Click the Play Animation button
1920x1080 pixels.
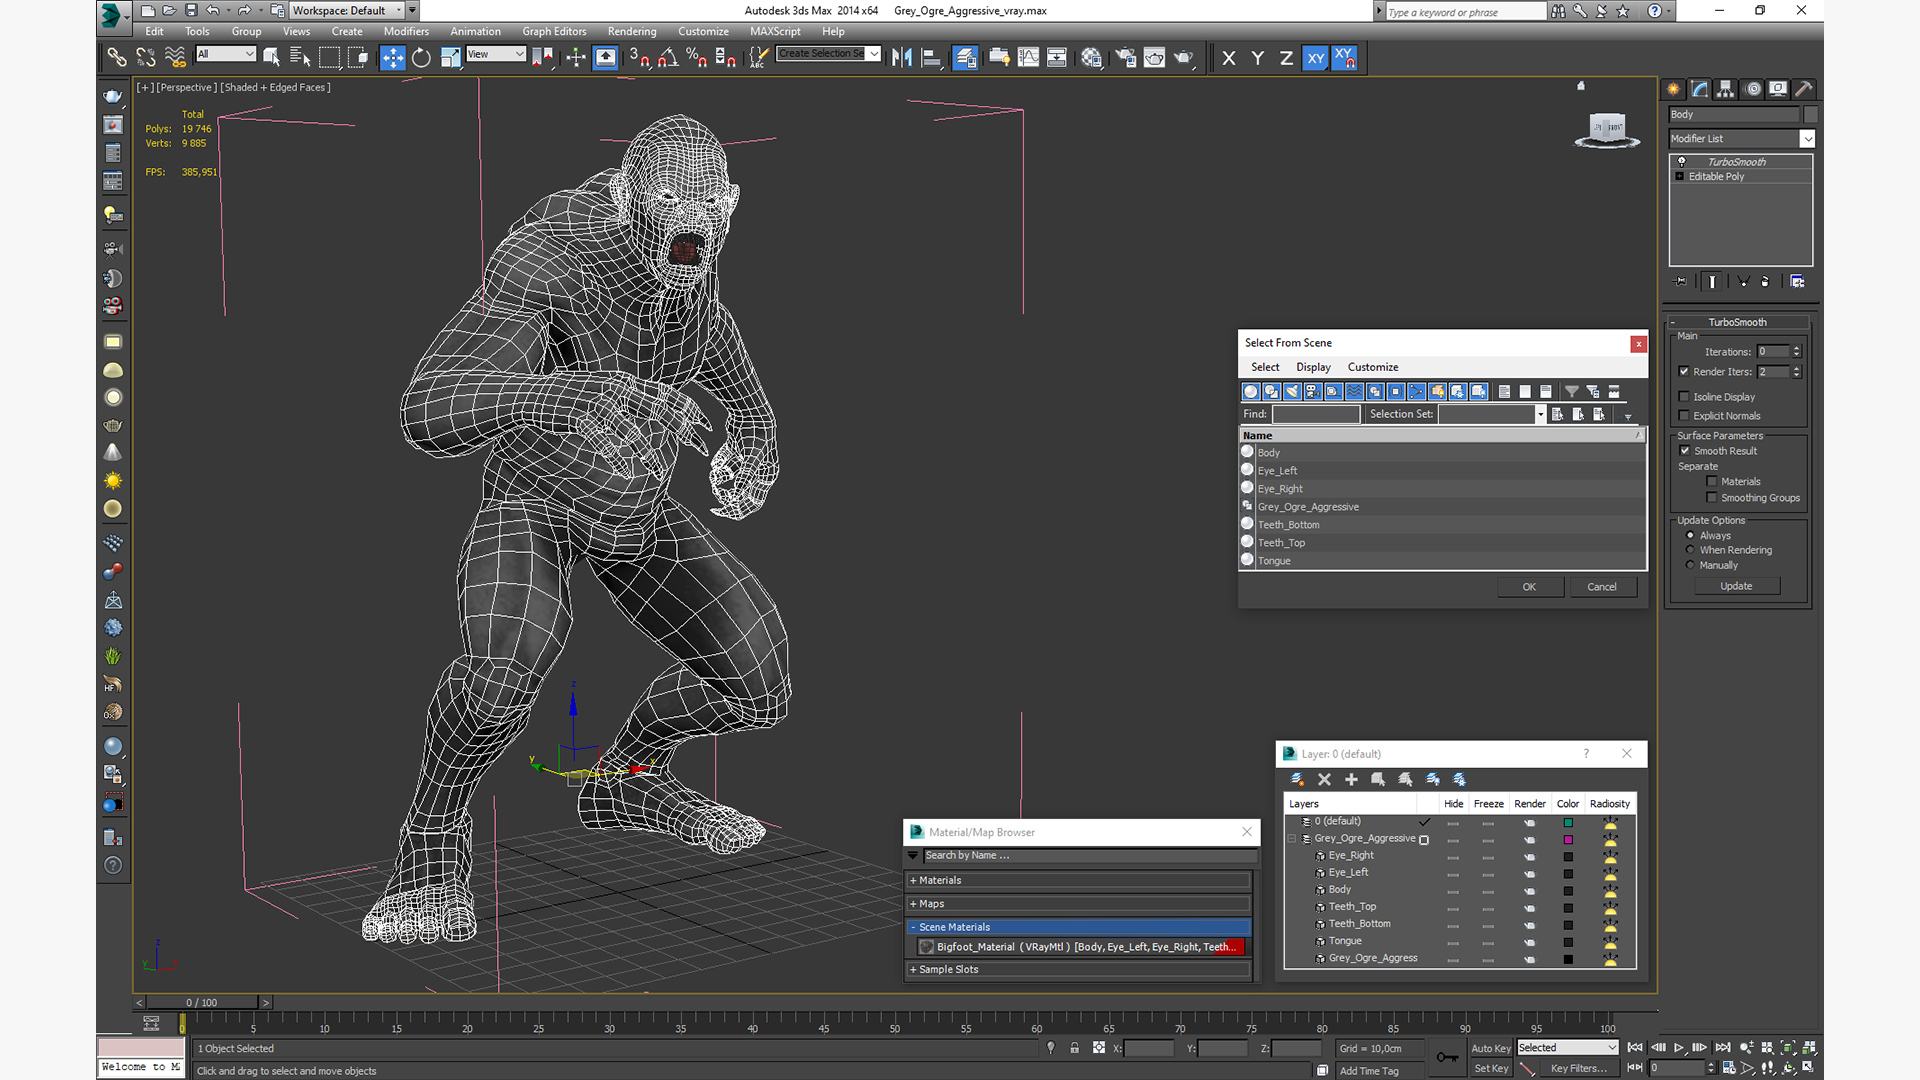[1679, 1047]
